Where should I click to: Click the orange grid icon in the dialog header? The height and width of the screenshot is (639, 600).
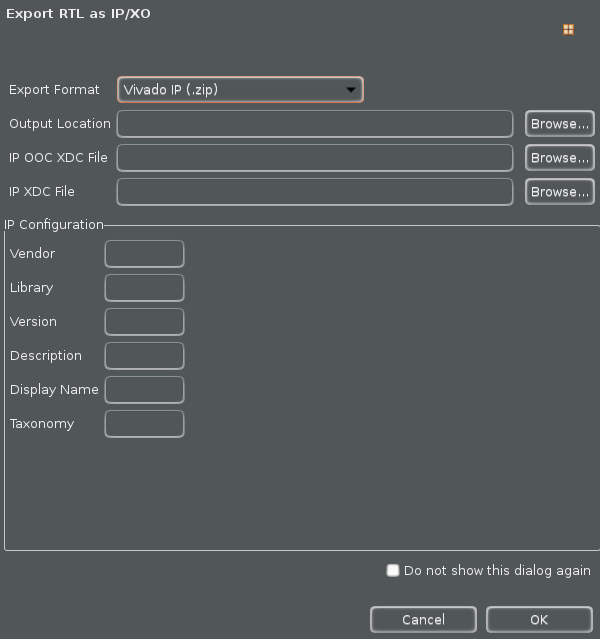coord(568,30)
